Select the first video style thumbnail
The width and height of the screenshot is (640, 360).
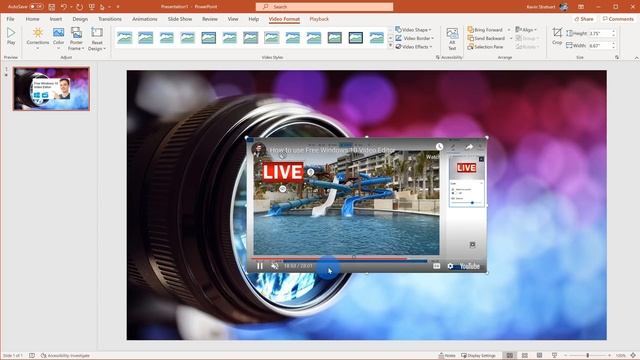[124, 38]
